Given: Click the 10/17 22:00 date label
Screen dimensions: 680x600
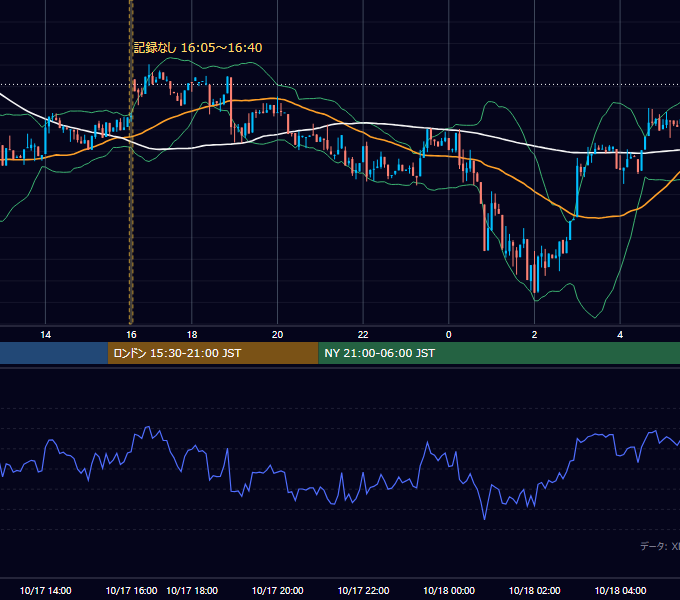Looking at the screenshot, I should click(x=363, y=590).
